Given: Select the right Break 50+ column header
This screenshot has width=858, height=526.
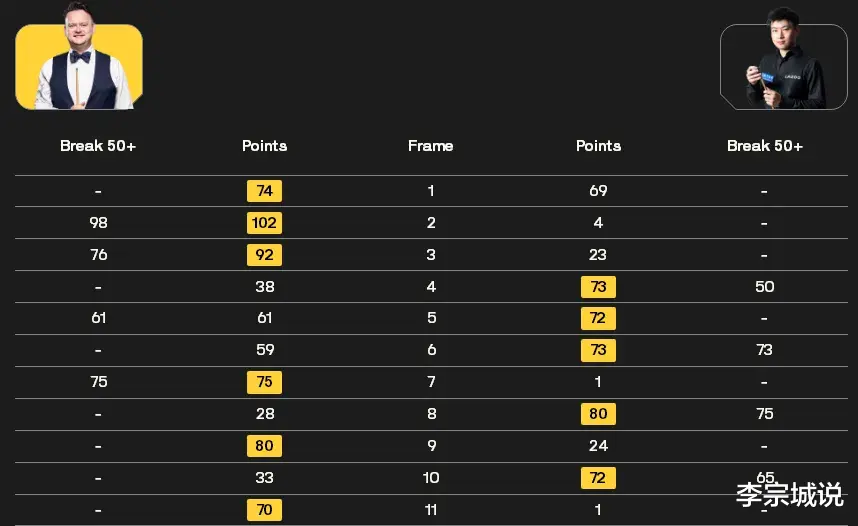Looking at the screenshot, I should click(x=764, y=146).
